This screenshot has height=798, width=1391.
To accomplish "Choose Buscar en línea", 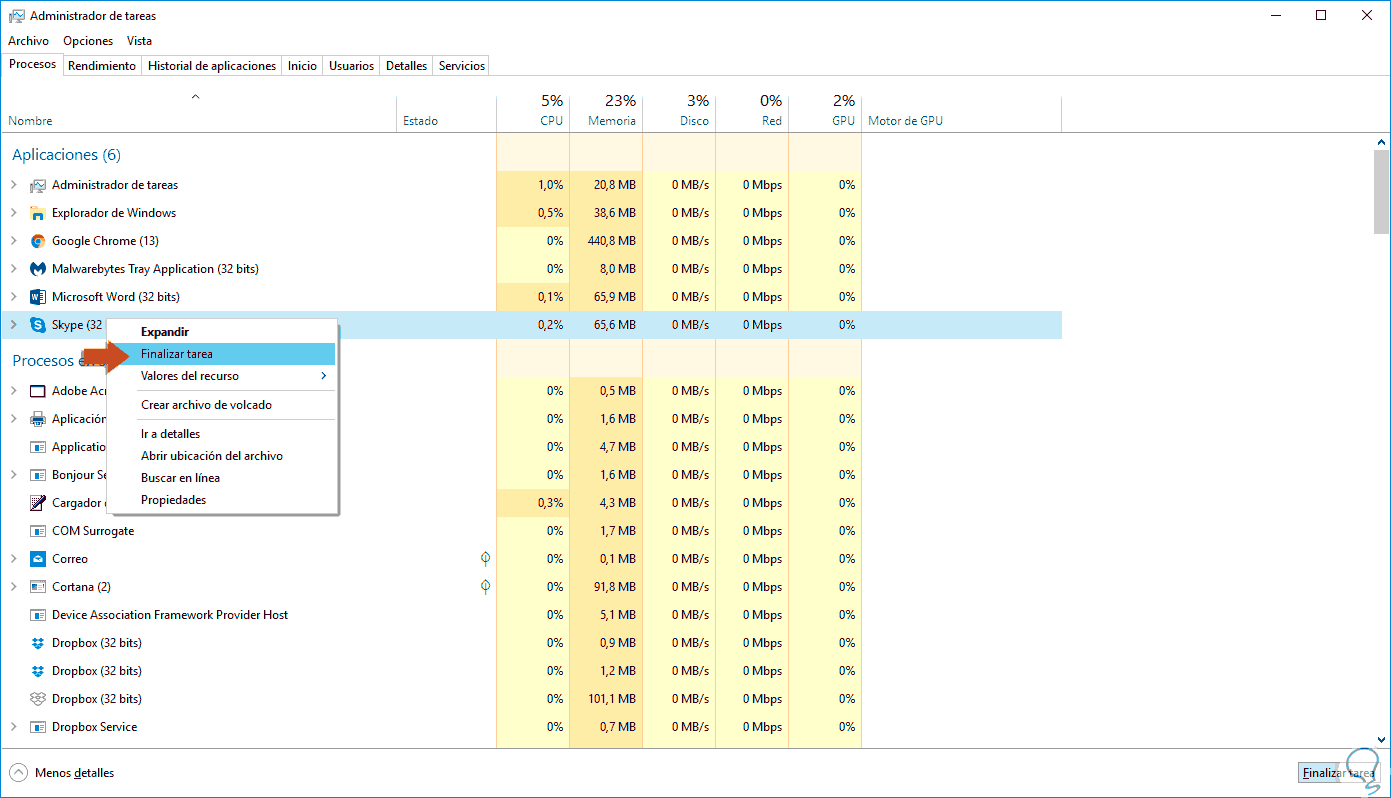I will tap(221, 478).
